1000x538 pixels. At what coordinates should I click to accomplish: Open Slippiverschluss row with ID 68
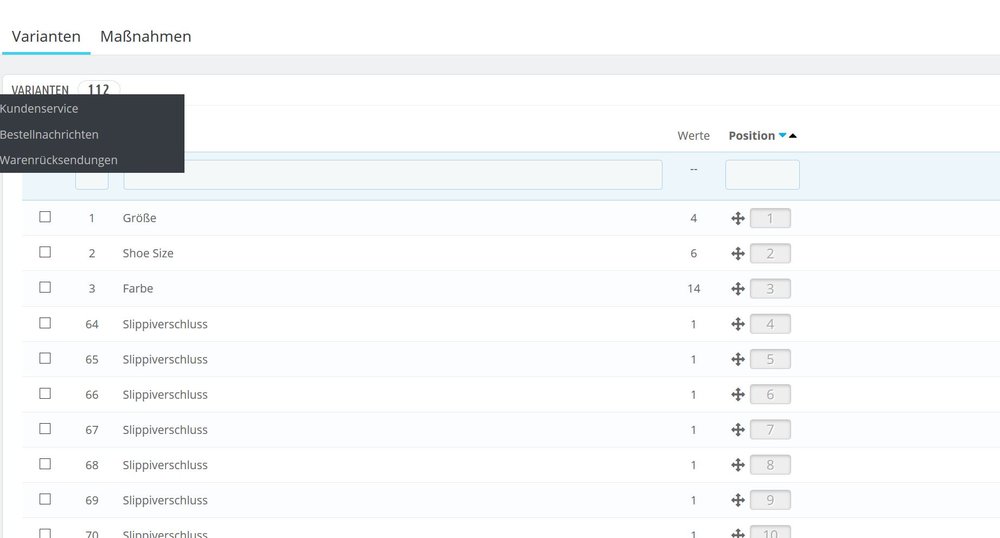pos(165,465)
